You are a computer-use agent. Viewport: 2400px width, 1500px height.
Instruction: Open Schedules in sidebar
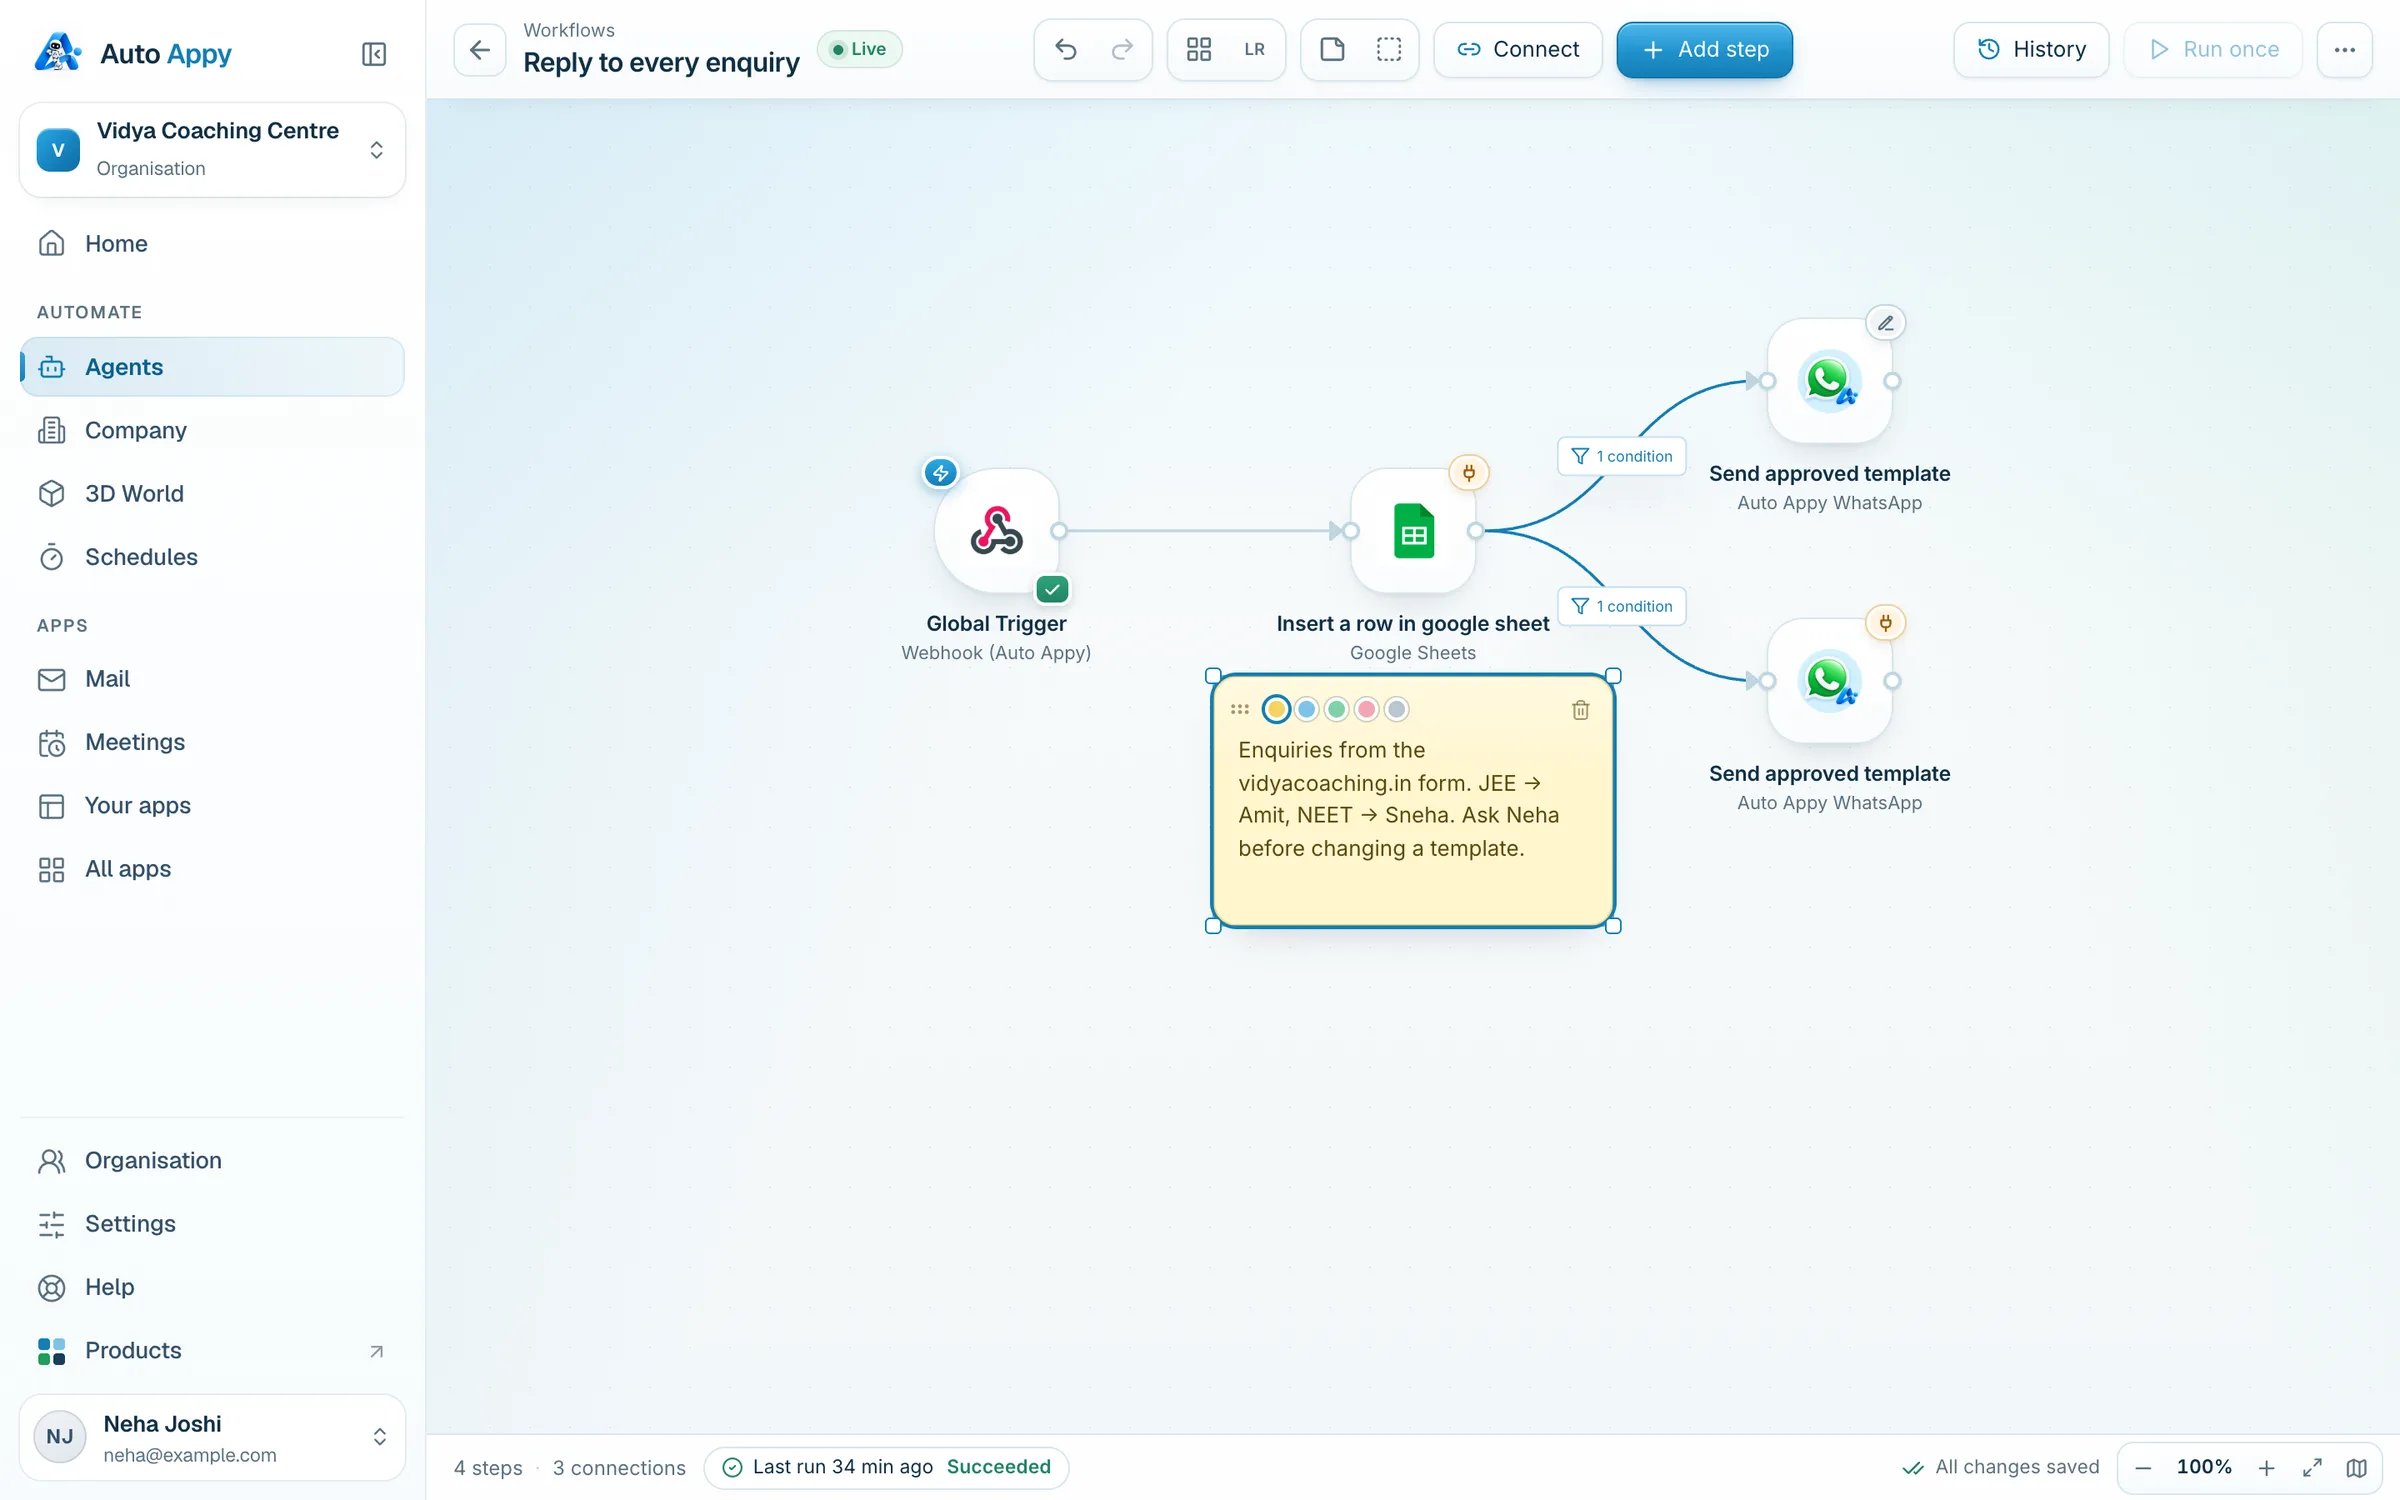(212, 557)
